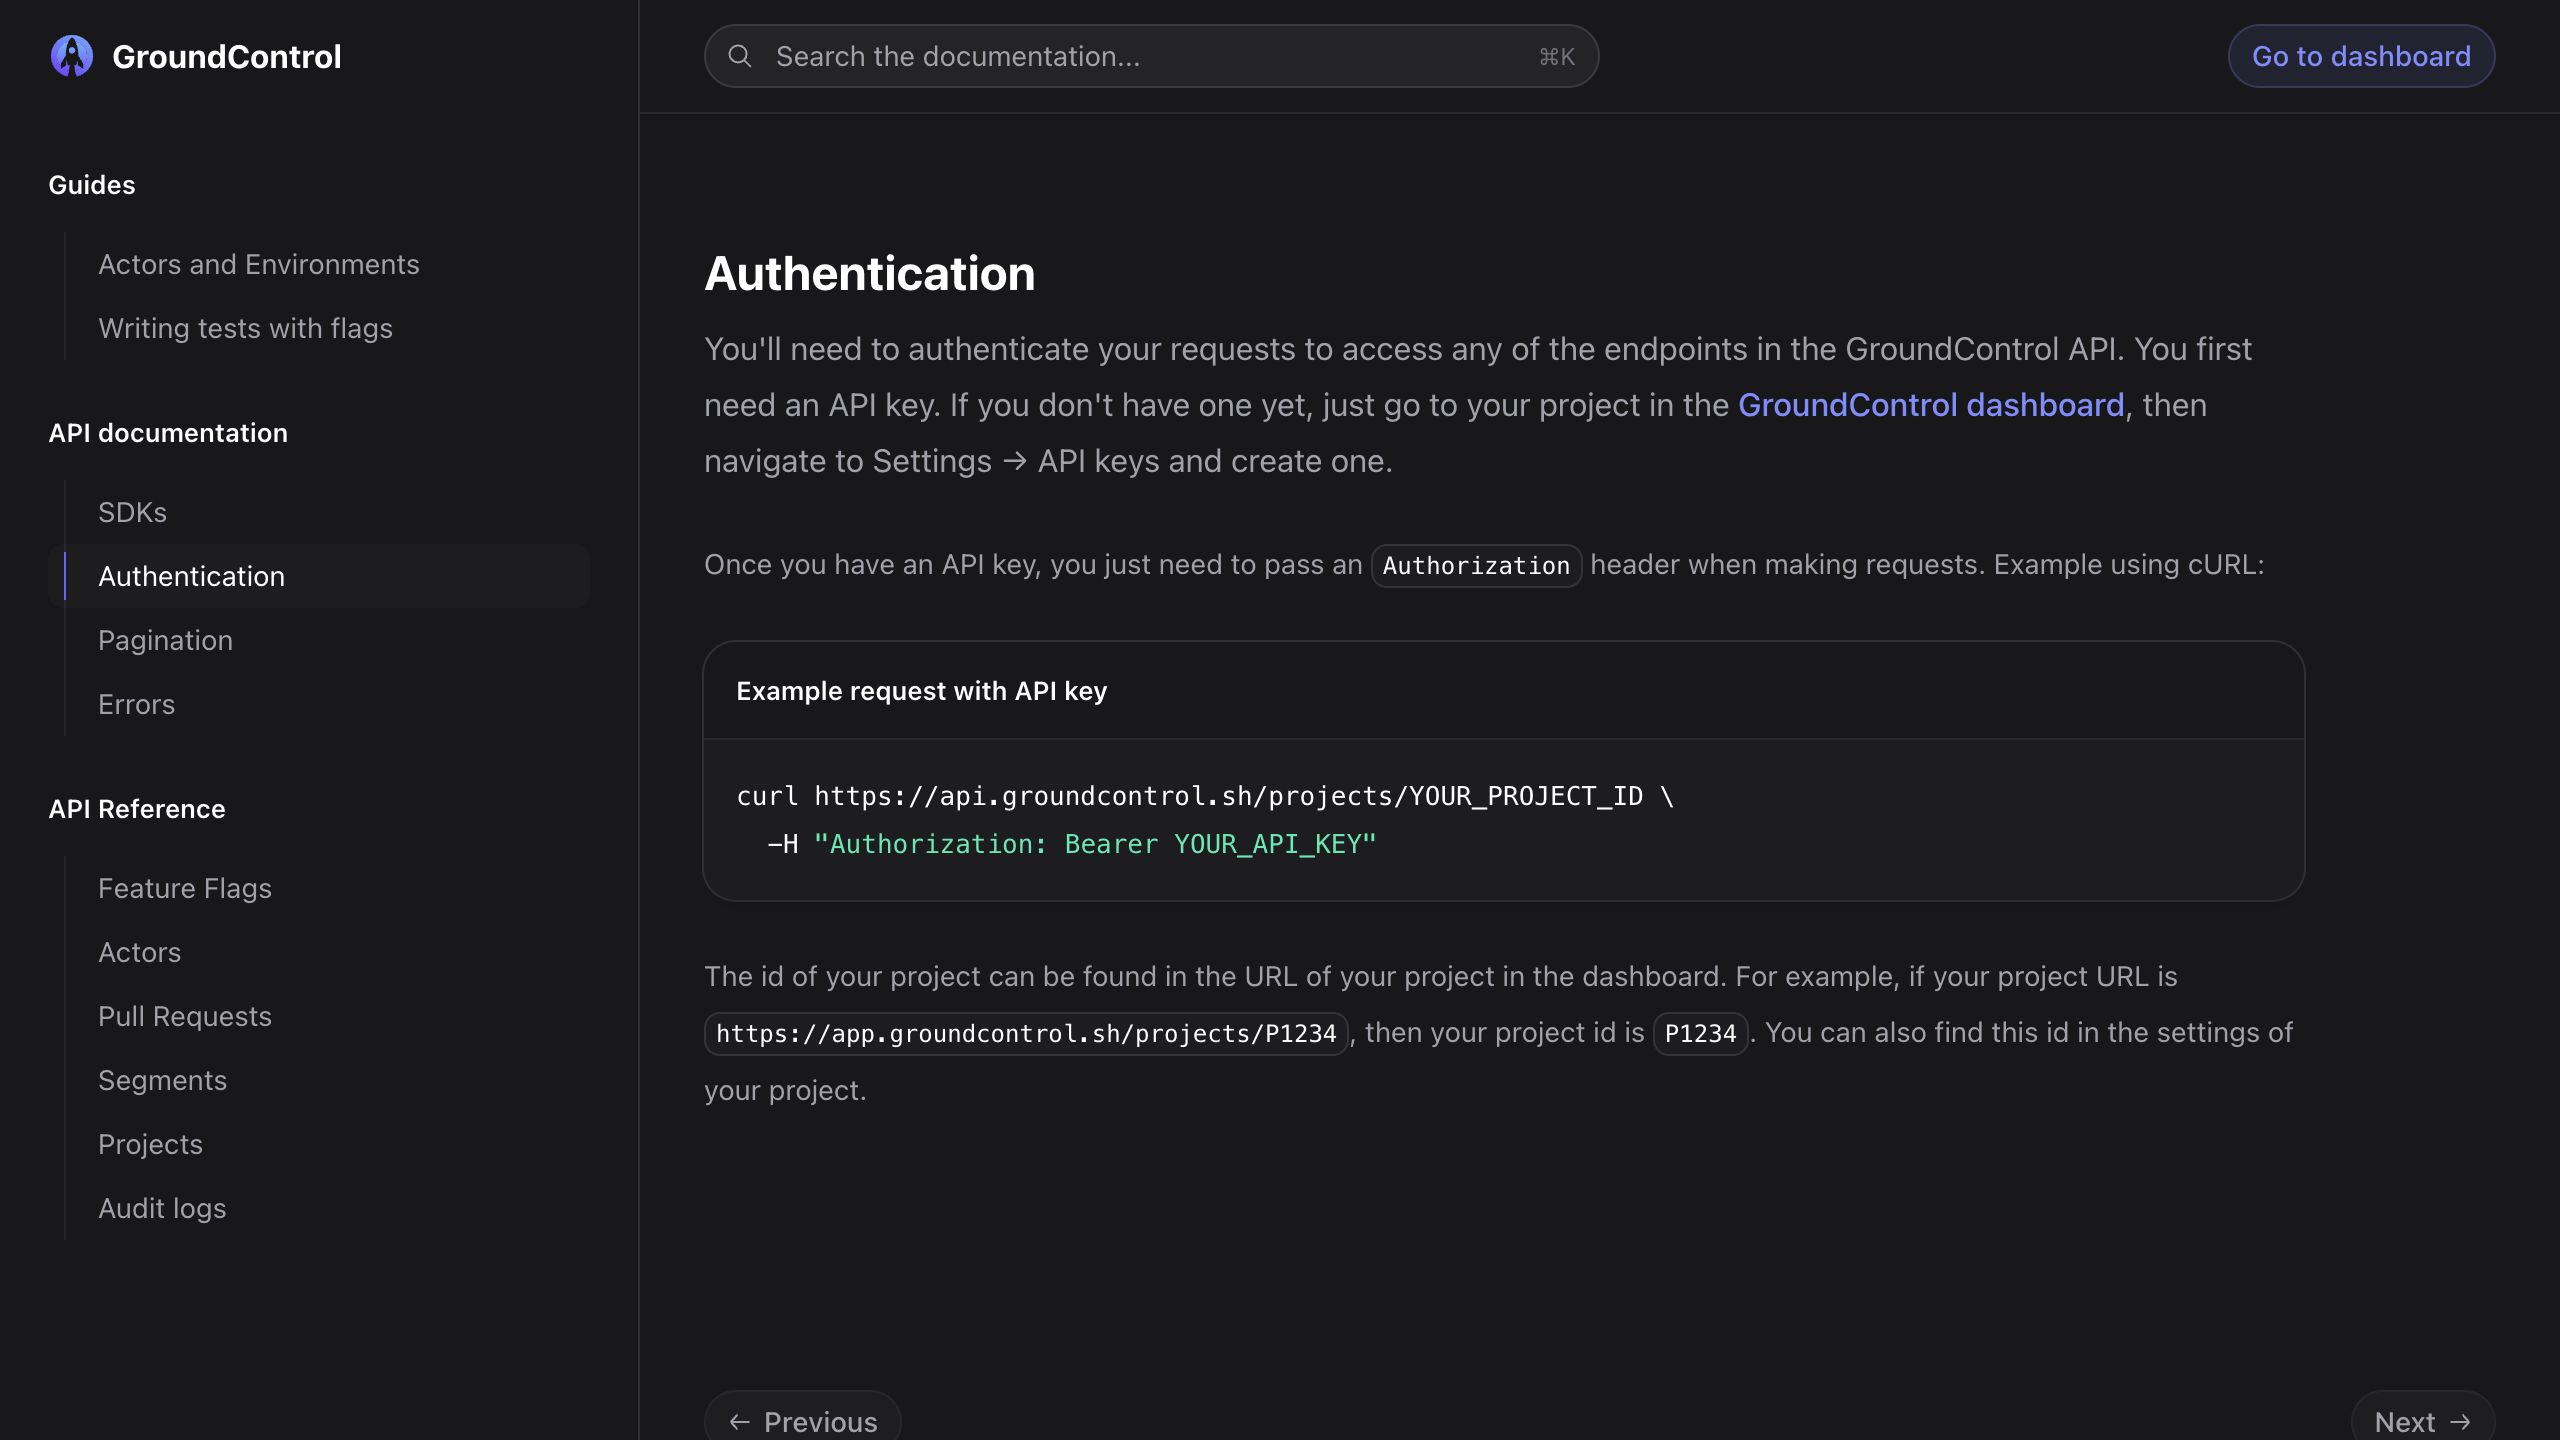Click the curl command line
This screenshot has height=1440, width=2560.
(1205, 796)
